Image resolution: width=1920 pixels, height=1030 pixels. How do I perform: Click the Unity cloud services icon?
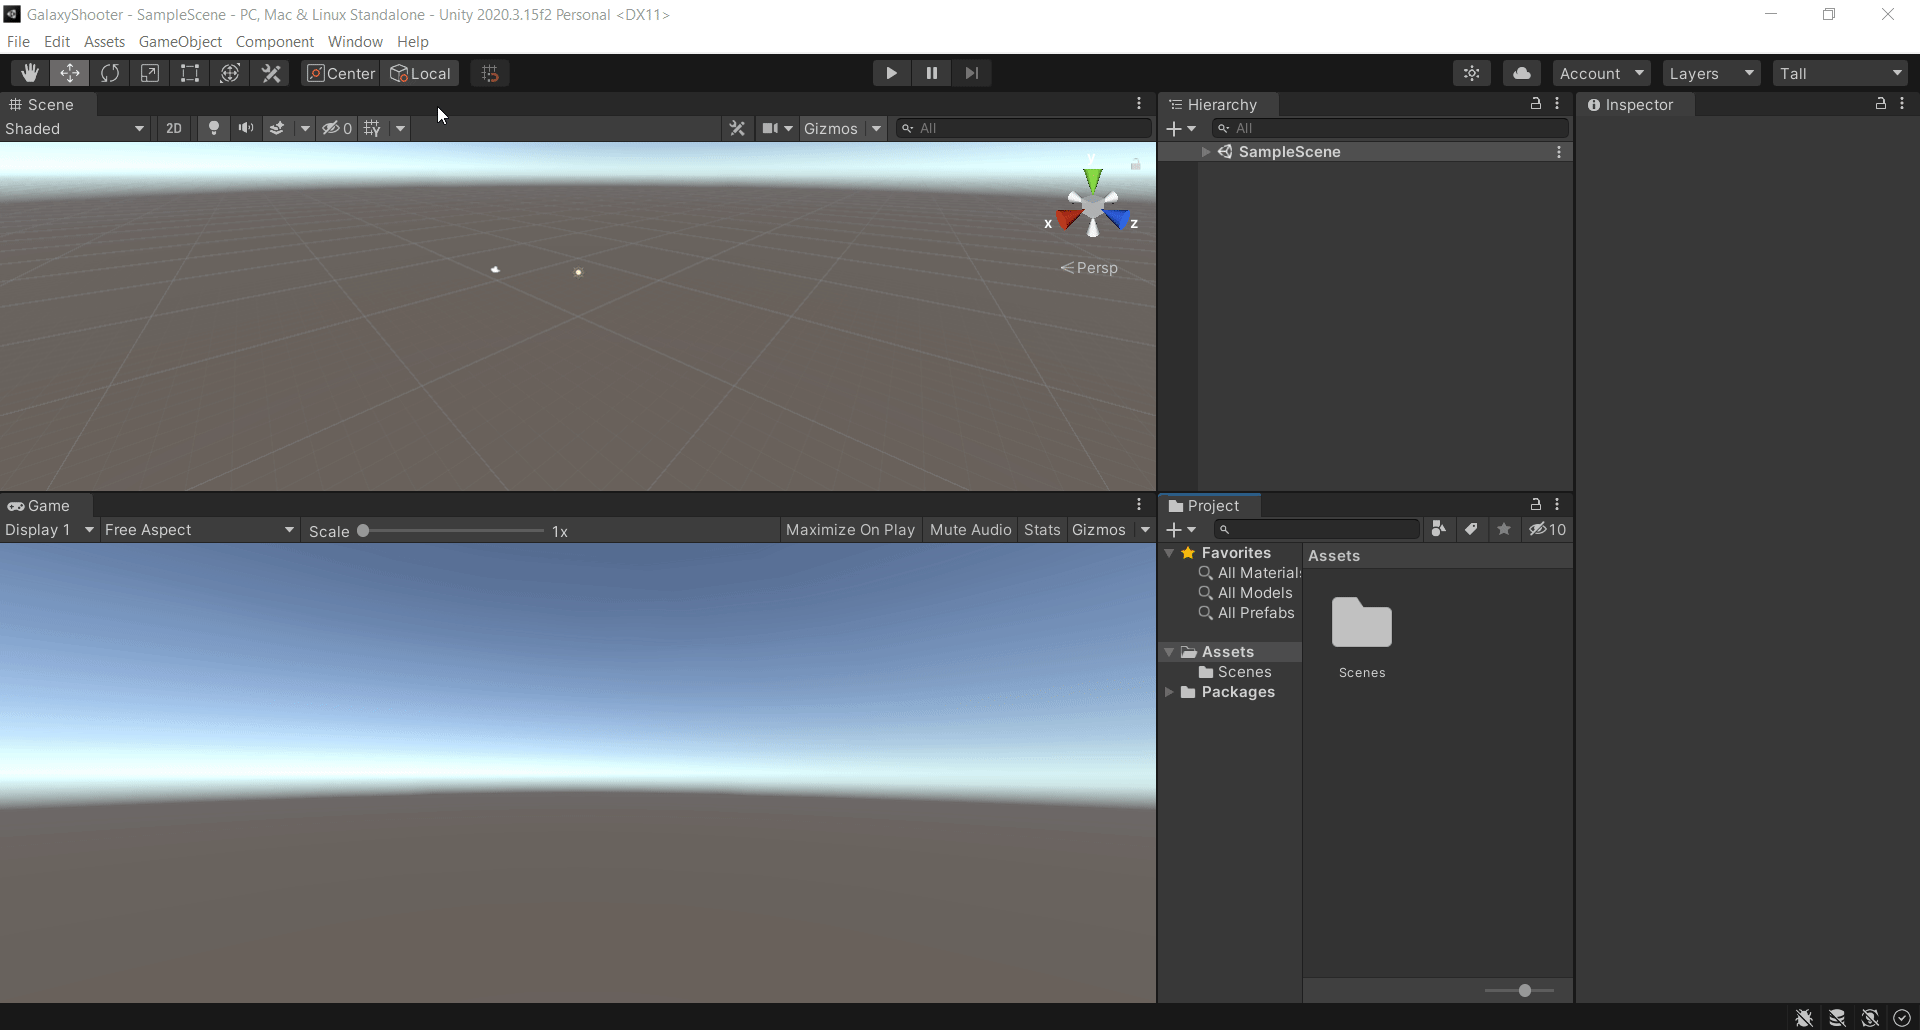click(1522, 72)
